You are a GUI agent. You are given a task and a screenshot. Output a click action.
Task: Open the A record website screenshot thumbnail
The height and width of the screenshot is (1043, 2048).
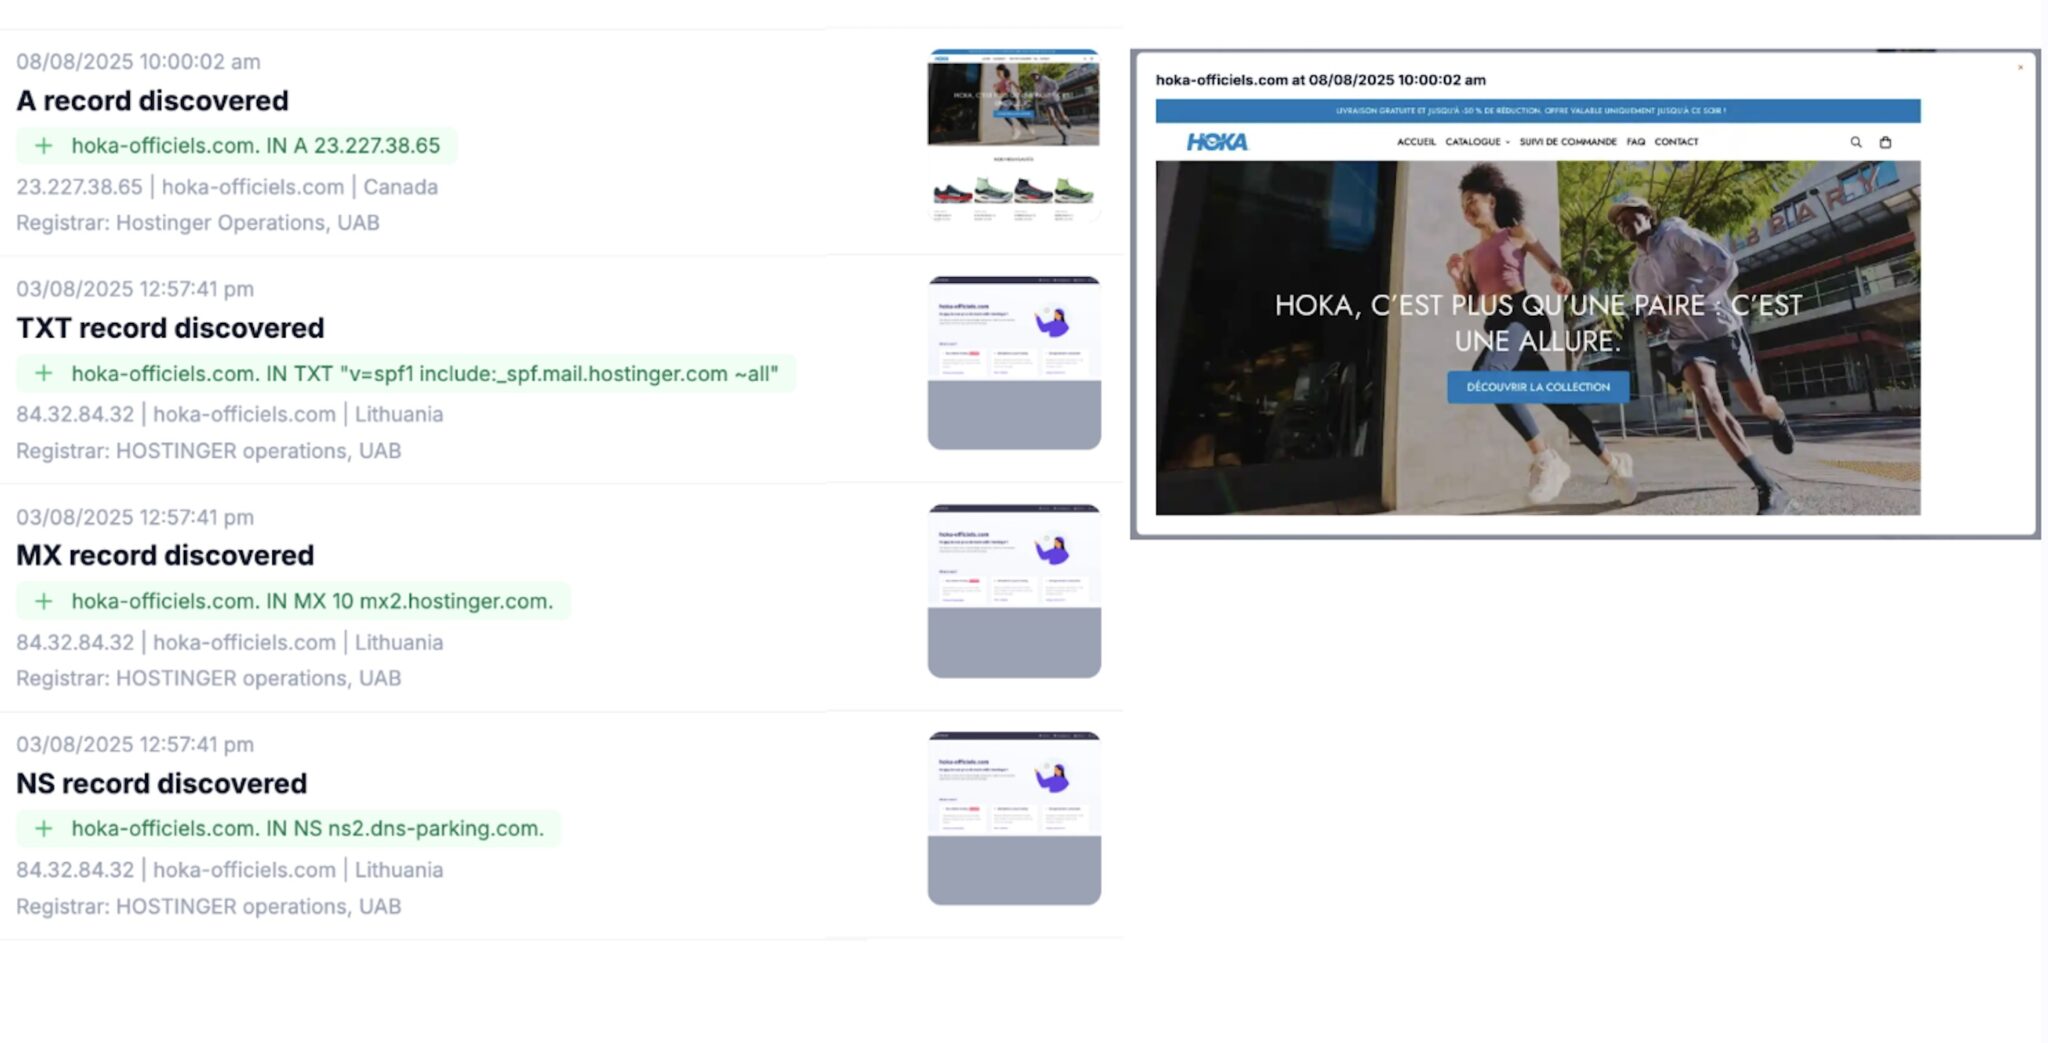1014,136
